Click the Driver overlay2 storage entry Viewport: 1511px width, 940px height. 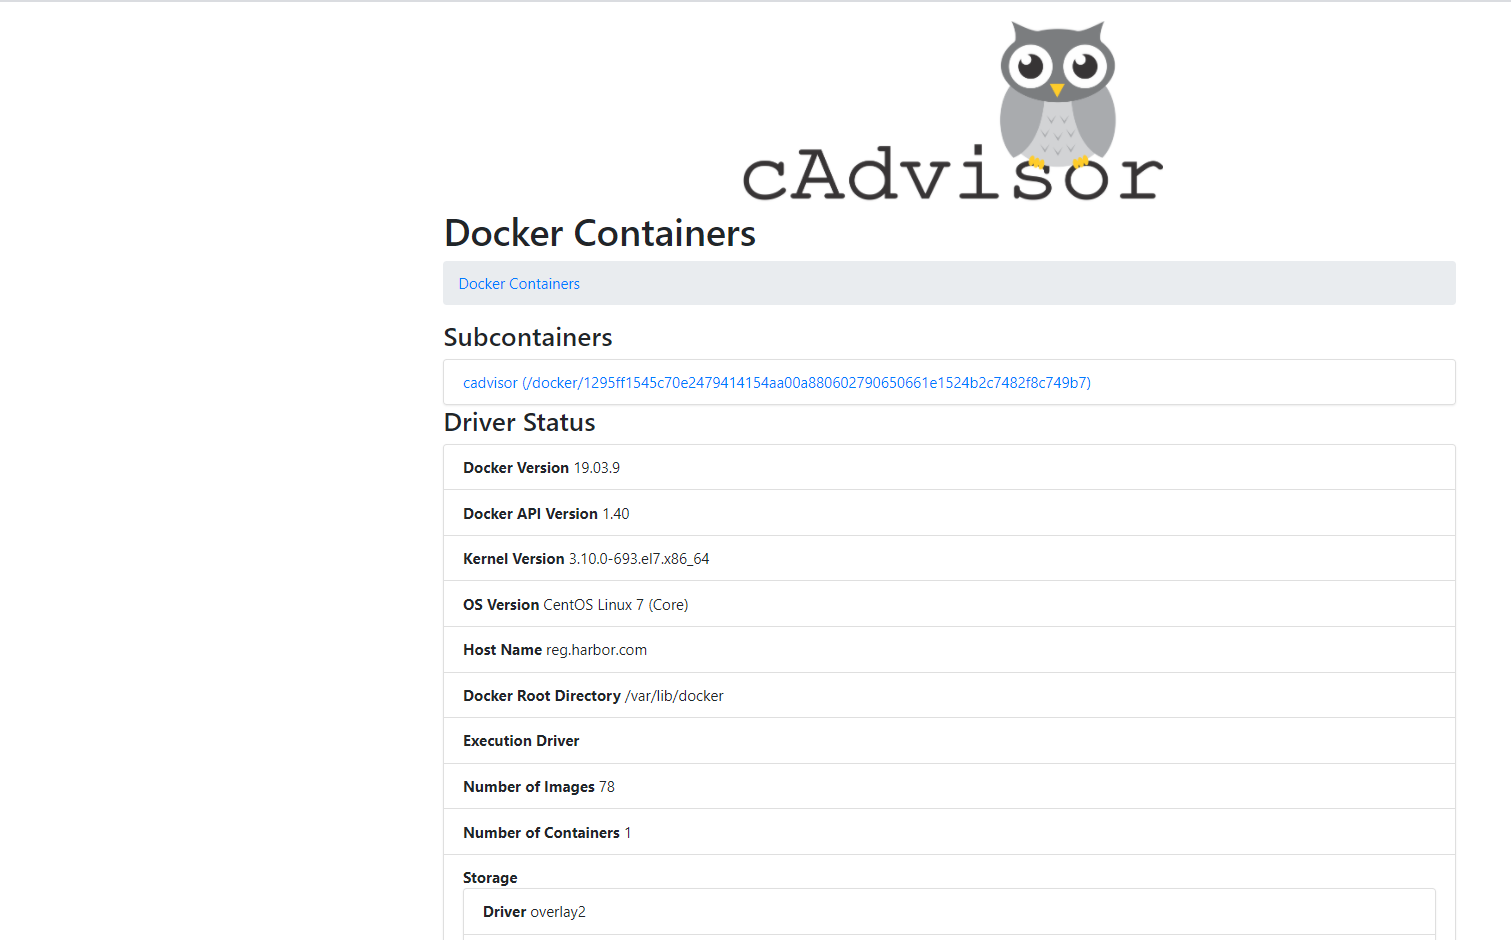coord(534,911)
